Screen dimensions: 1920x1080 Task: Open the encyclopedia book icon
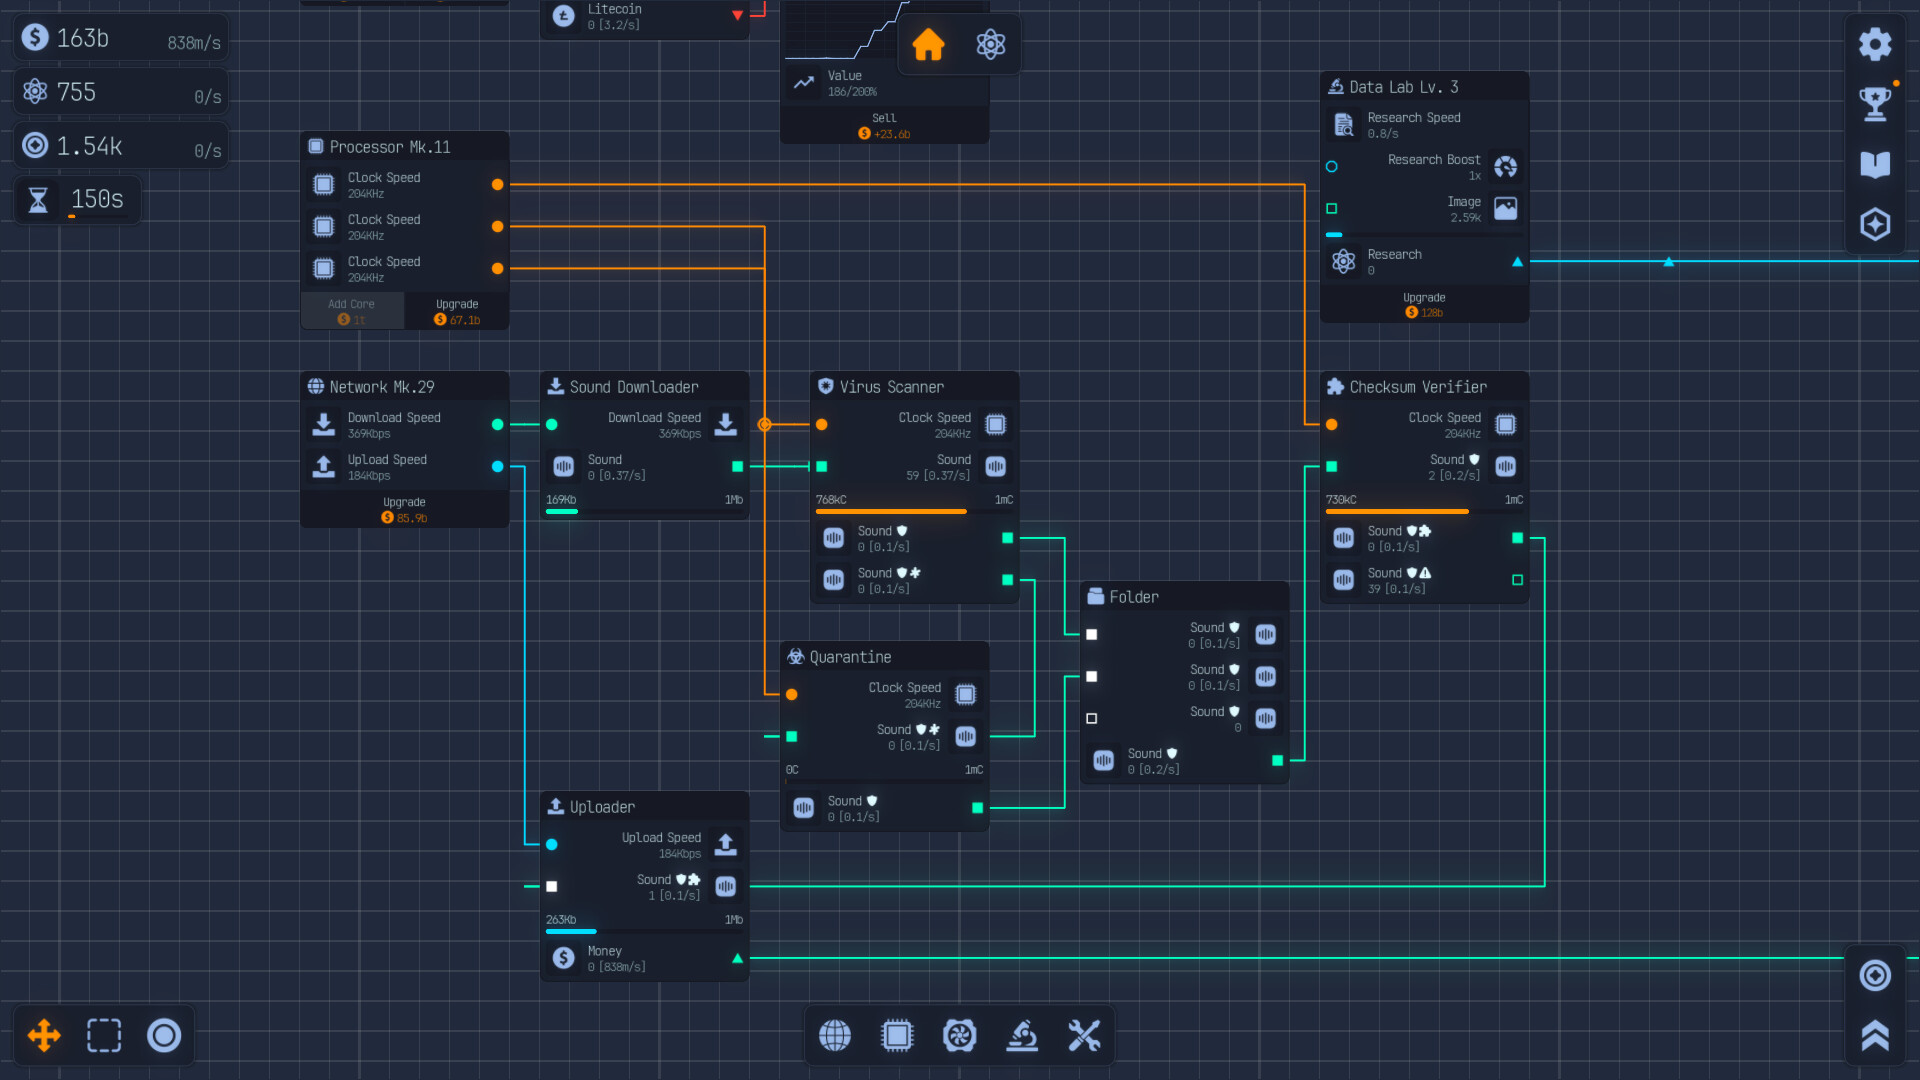tap(1875, 164)
